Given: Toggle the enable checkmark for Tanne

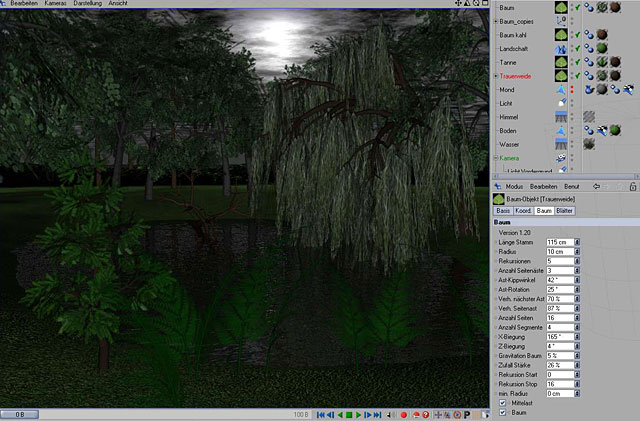Looking at the screenshot, I should tap(578, 62).
